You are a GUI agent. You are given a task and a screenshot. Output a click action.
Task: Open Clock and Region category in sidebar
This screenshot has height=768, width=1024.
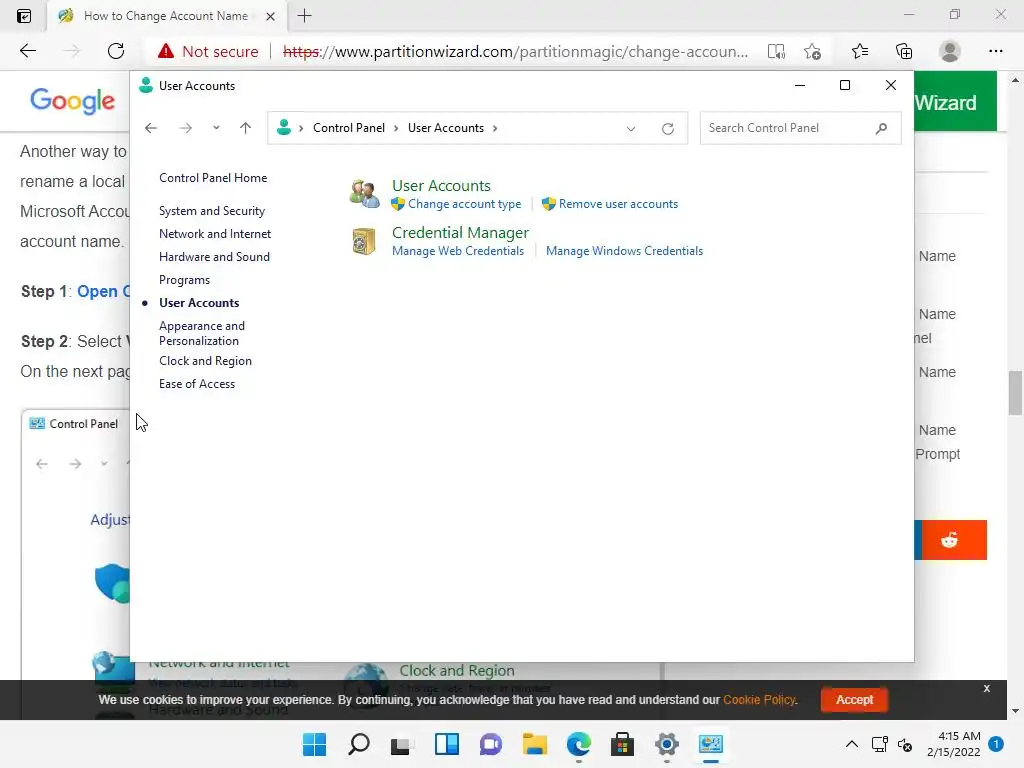pos(205,360)
